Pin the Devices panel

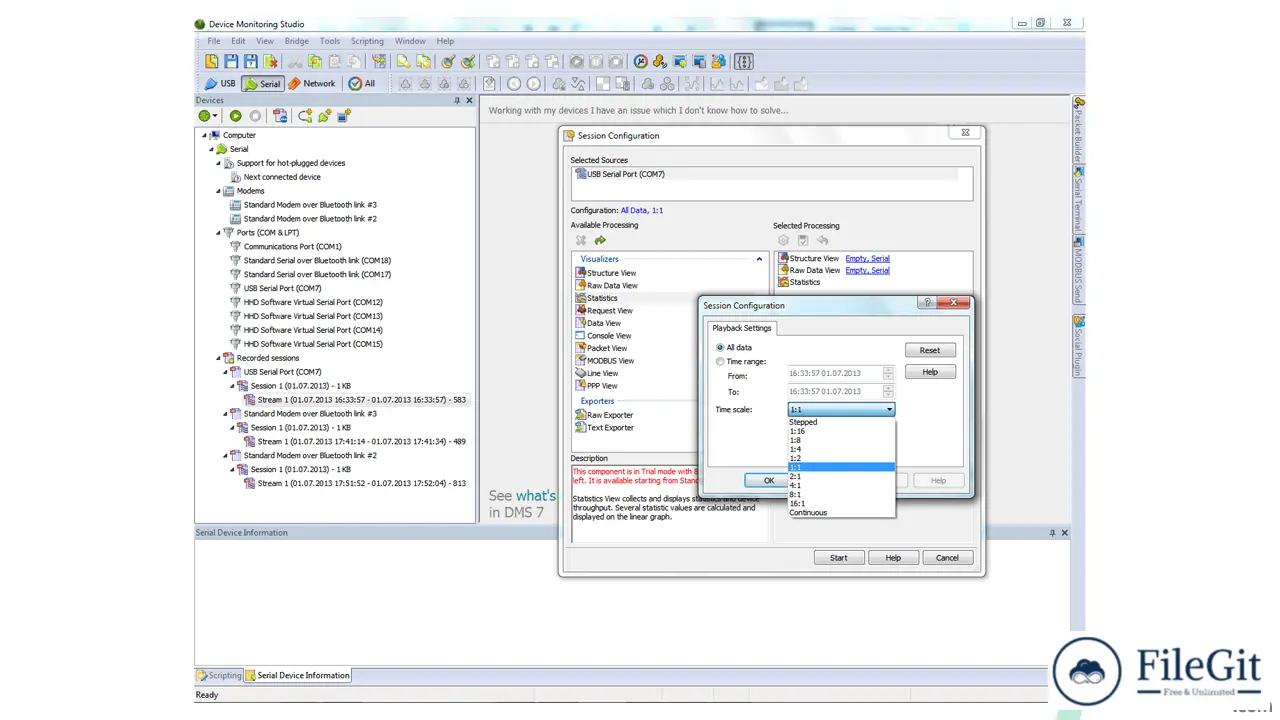[457, 100]
